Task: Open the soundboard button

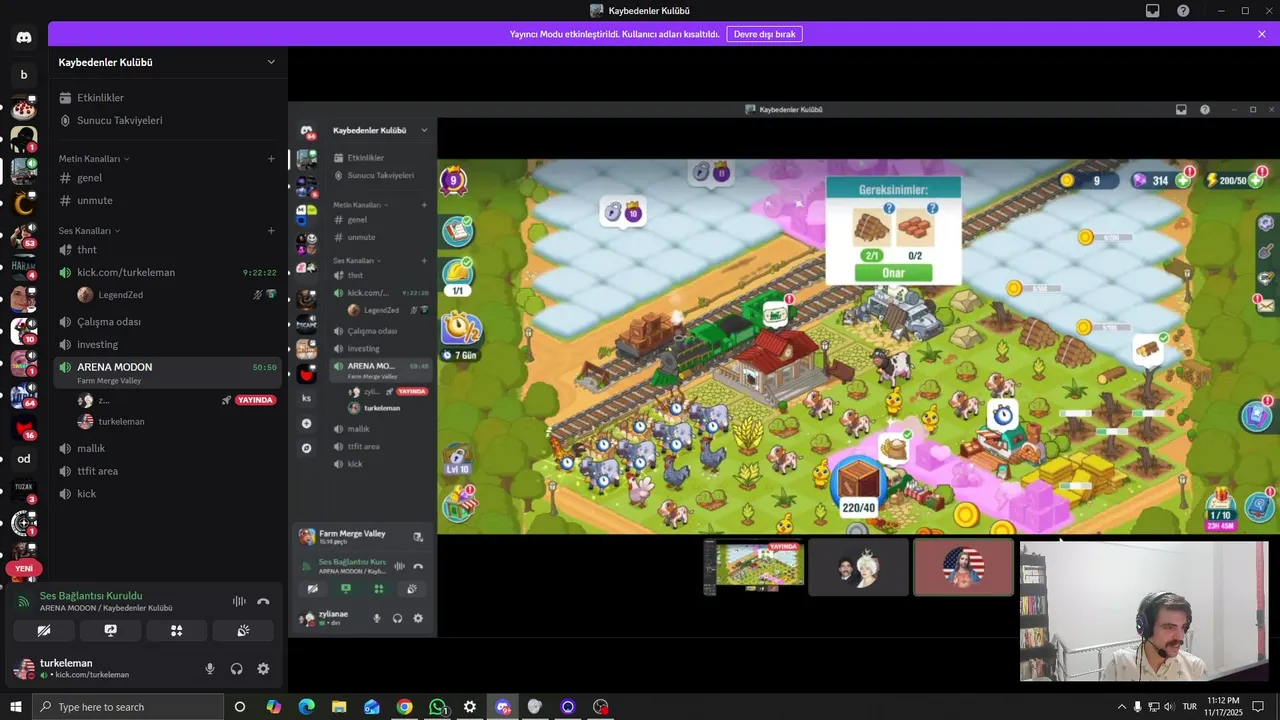Action: pyautogui.click(x=243, y=631)
